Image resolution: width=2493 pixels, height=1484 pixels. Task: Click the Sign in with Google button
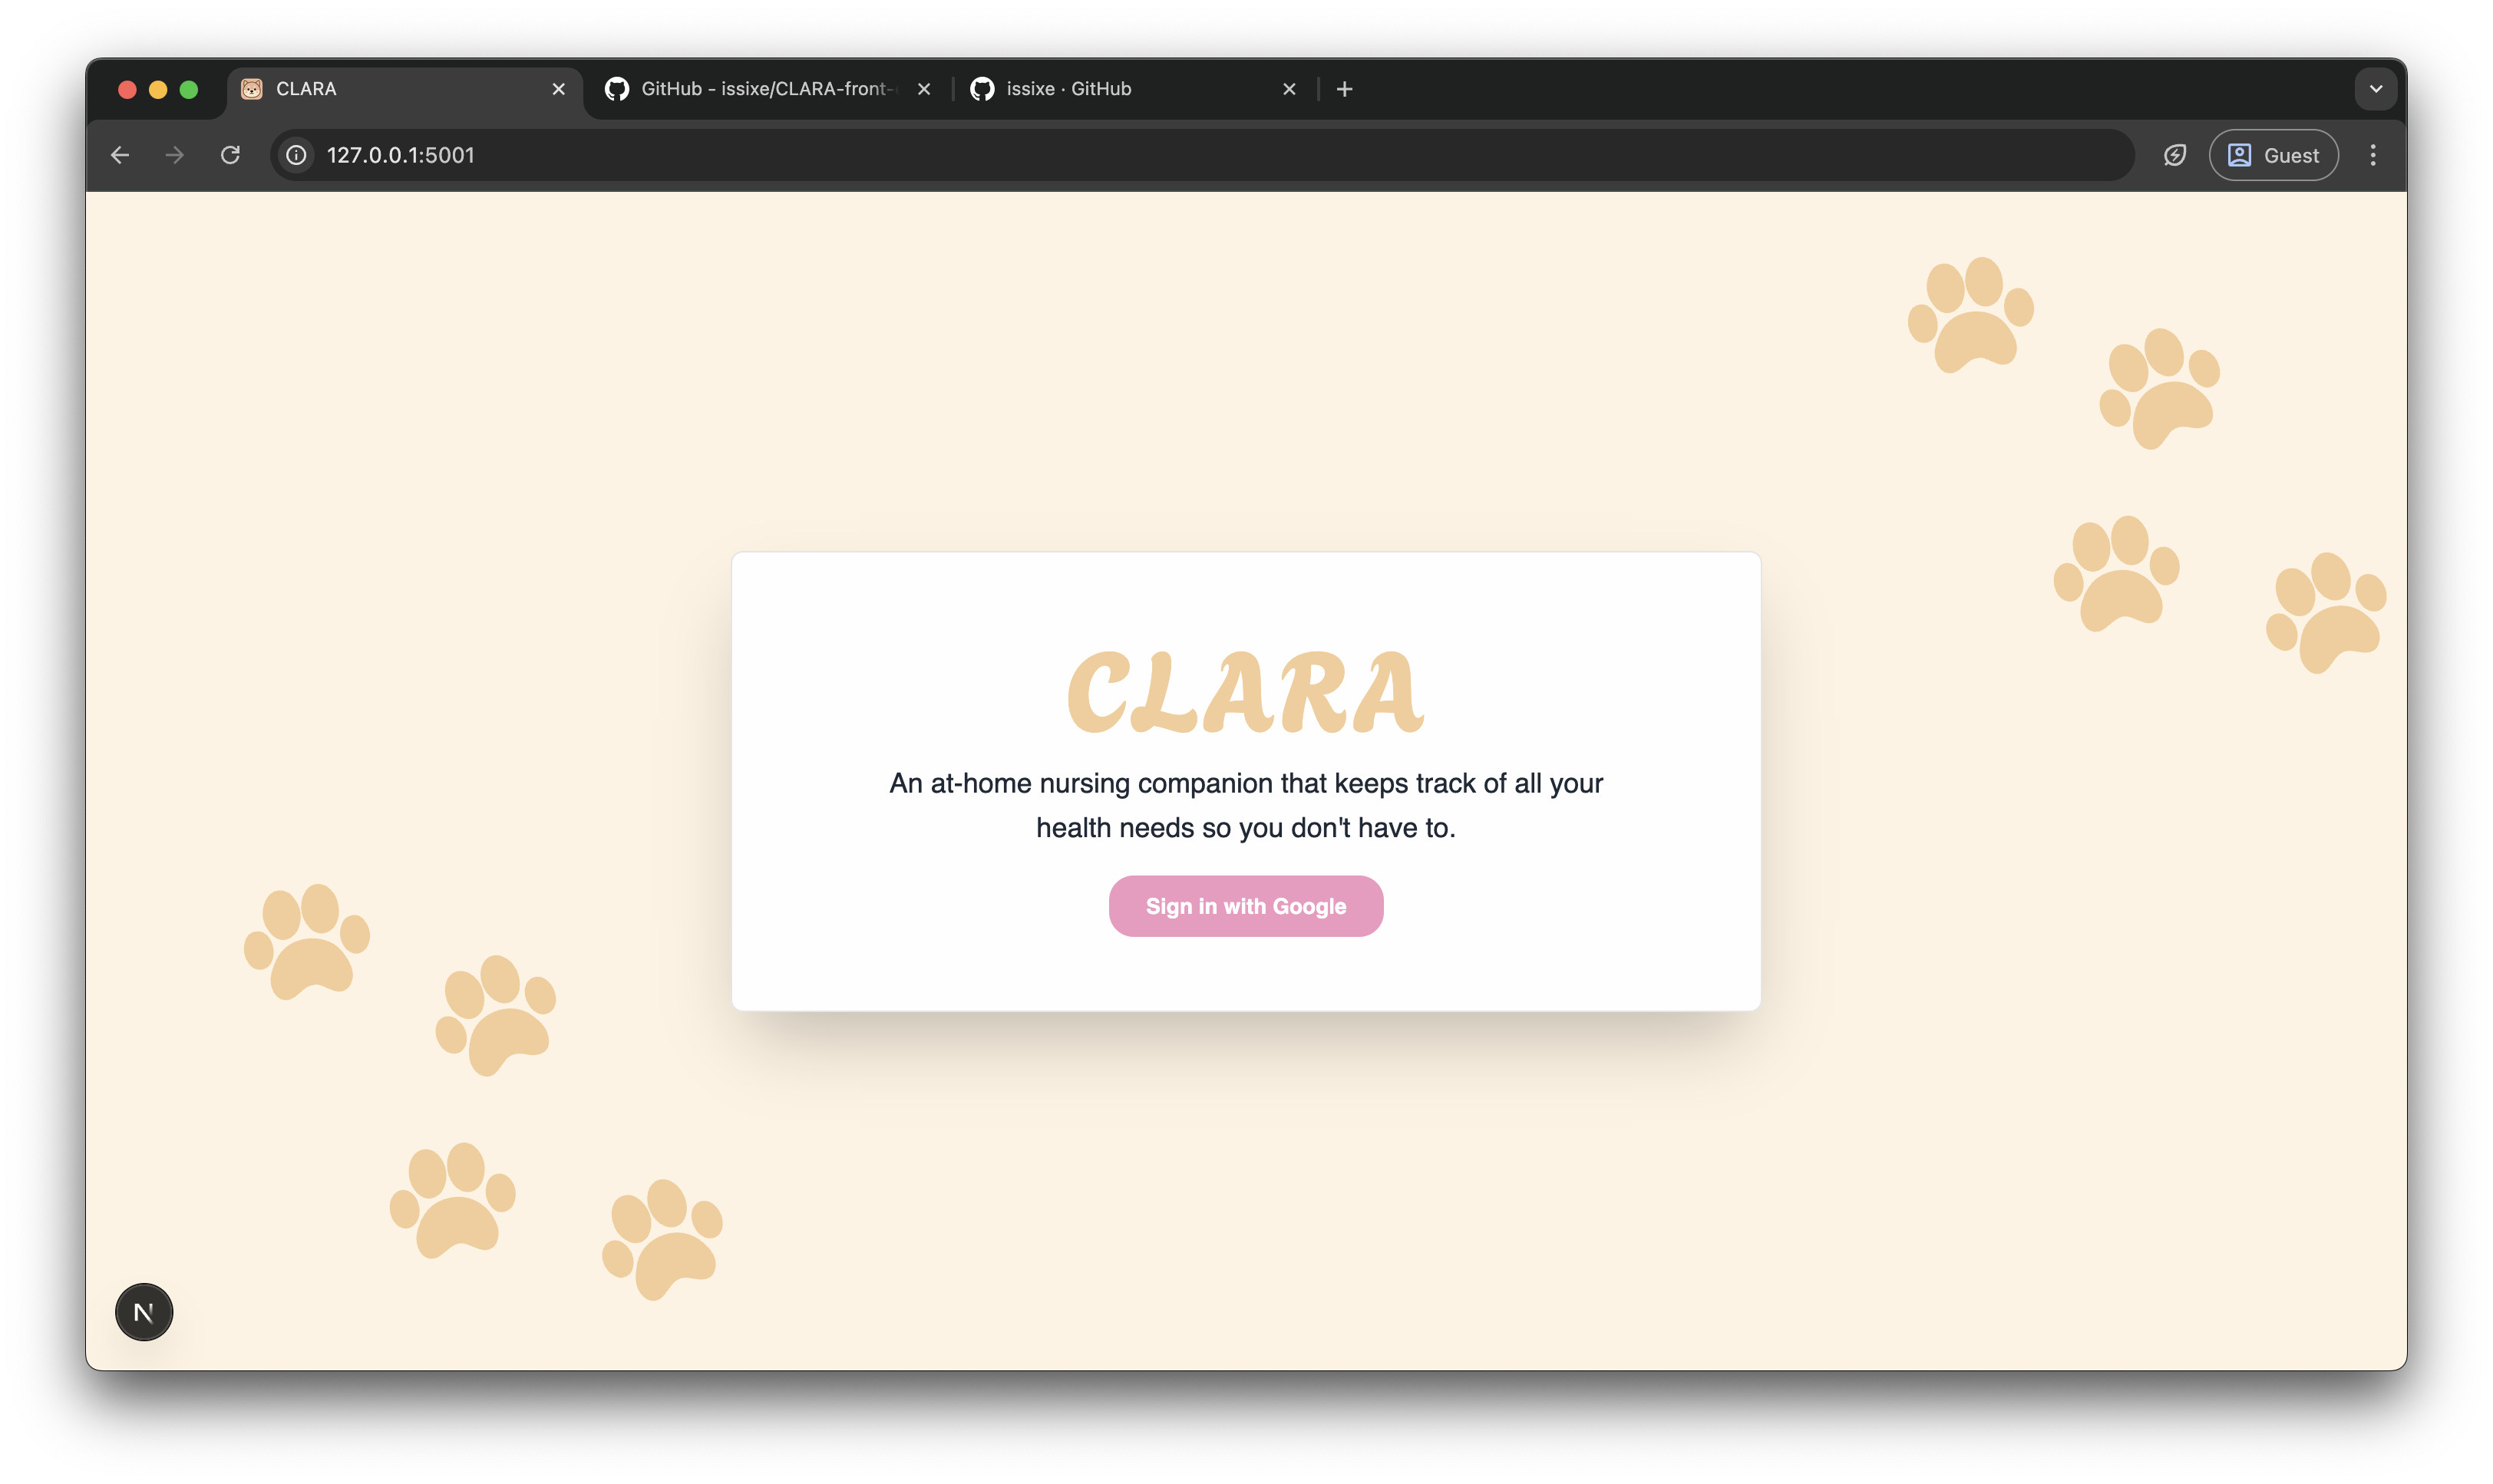(1245, 906)
